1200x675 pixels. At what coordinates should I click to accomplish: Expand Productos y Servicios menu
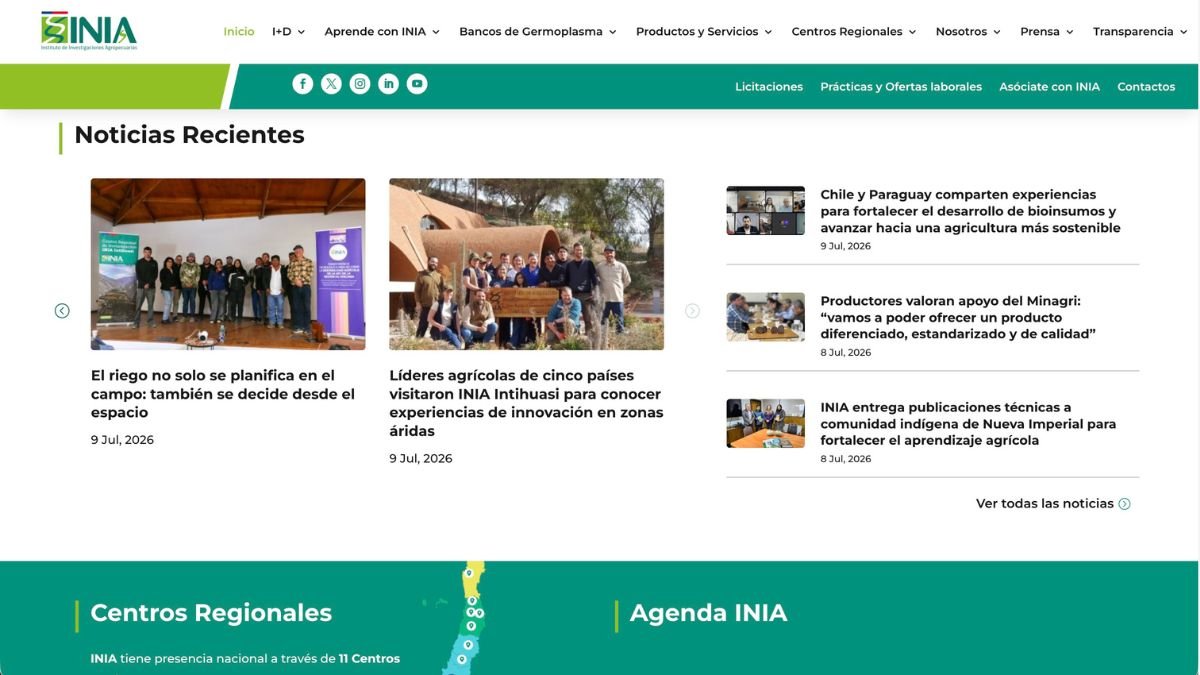tap(704, 32)
